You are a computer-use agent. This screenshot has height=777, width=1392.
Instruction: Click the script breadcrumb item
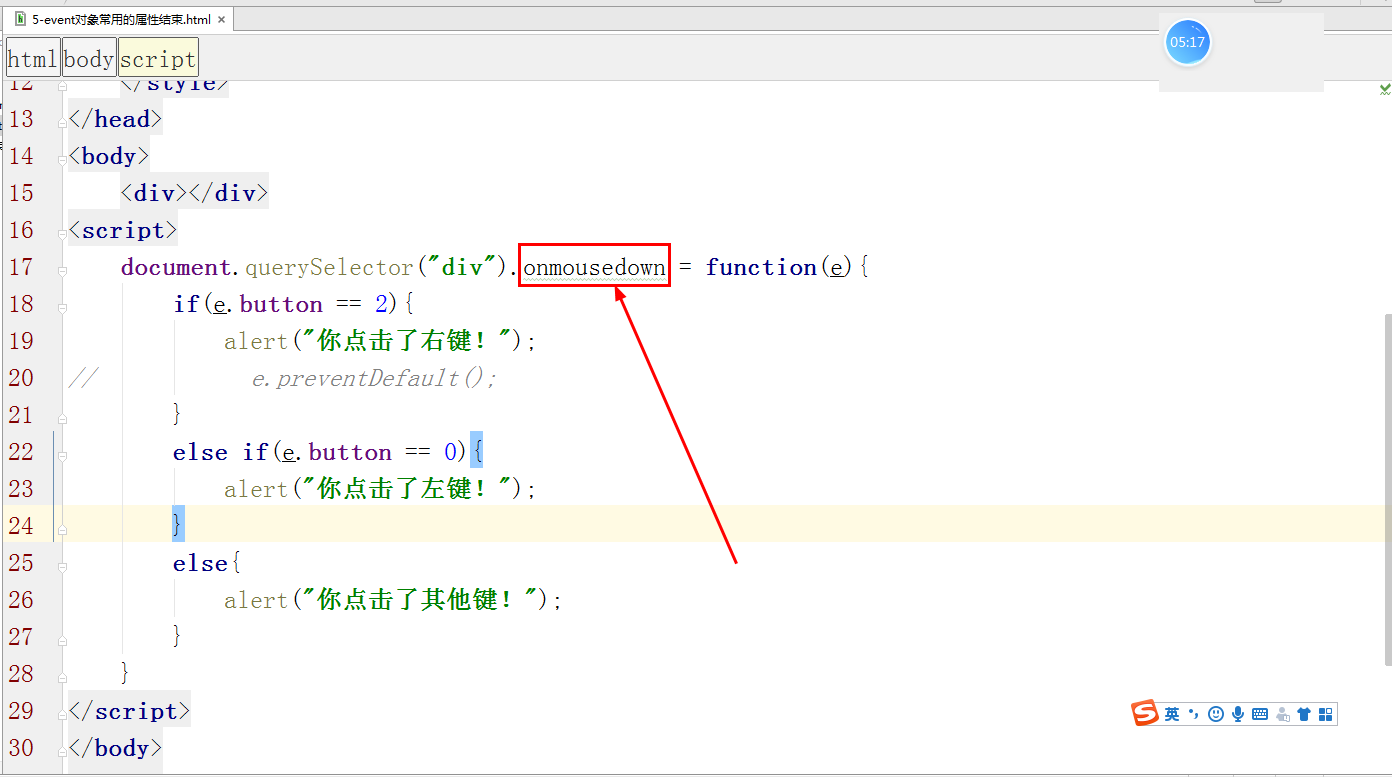(x=157, y=57)
